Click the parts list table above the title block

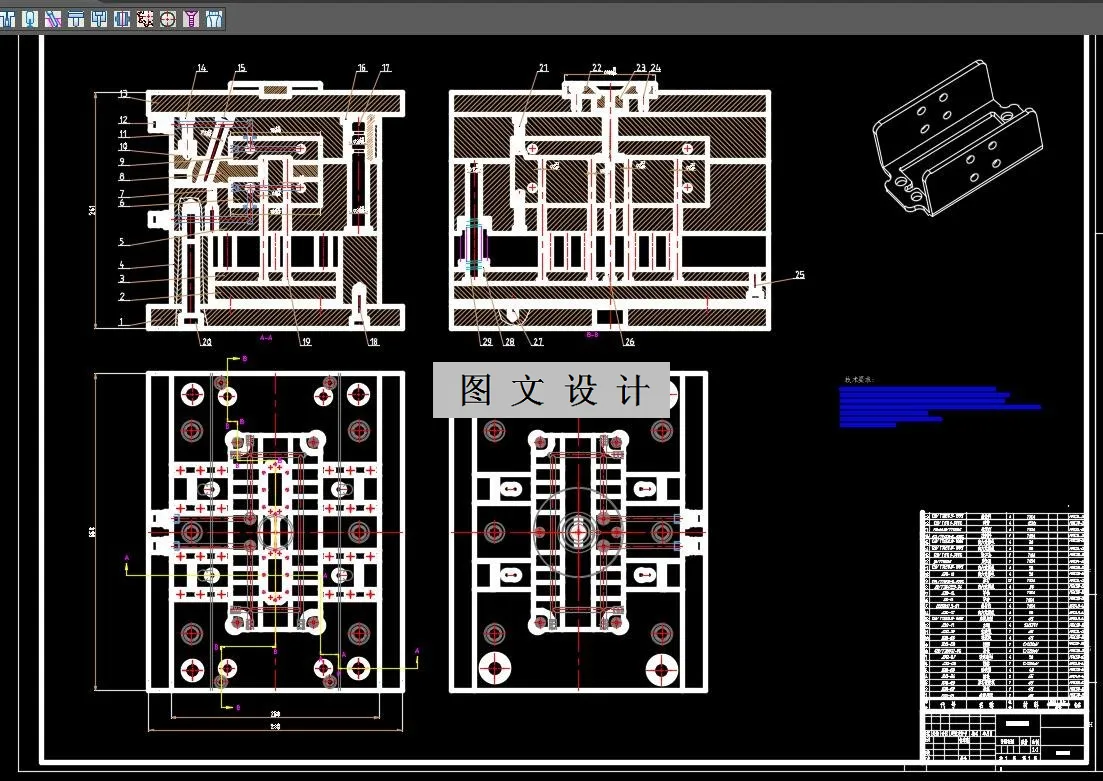[x=1003, y=609]
